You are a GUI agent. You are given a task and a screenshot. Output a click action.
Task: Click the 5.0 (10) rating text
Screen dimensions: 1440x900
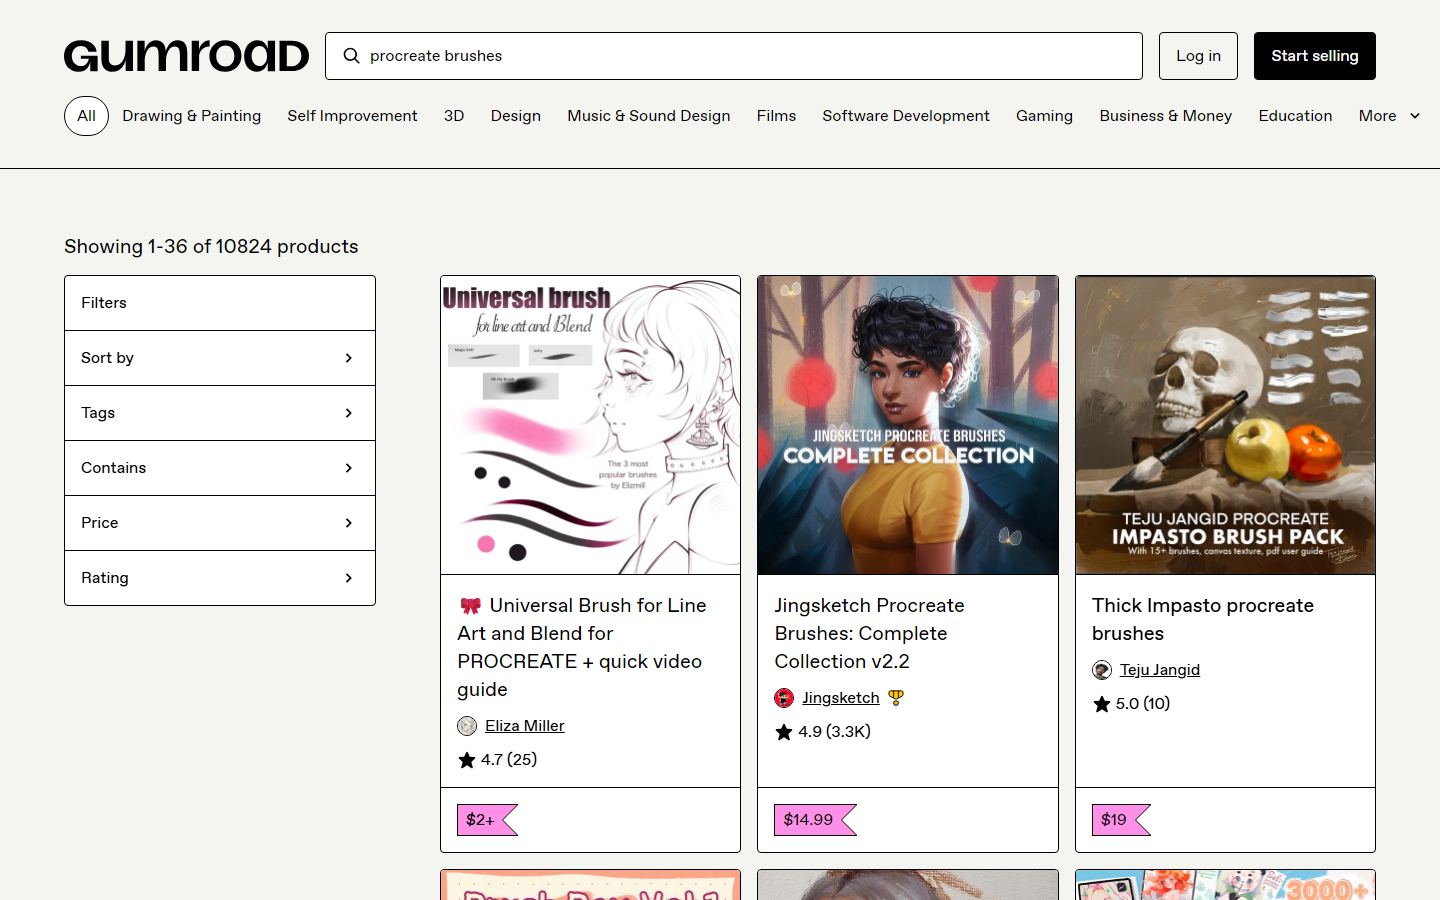pos(1143,704)
